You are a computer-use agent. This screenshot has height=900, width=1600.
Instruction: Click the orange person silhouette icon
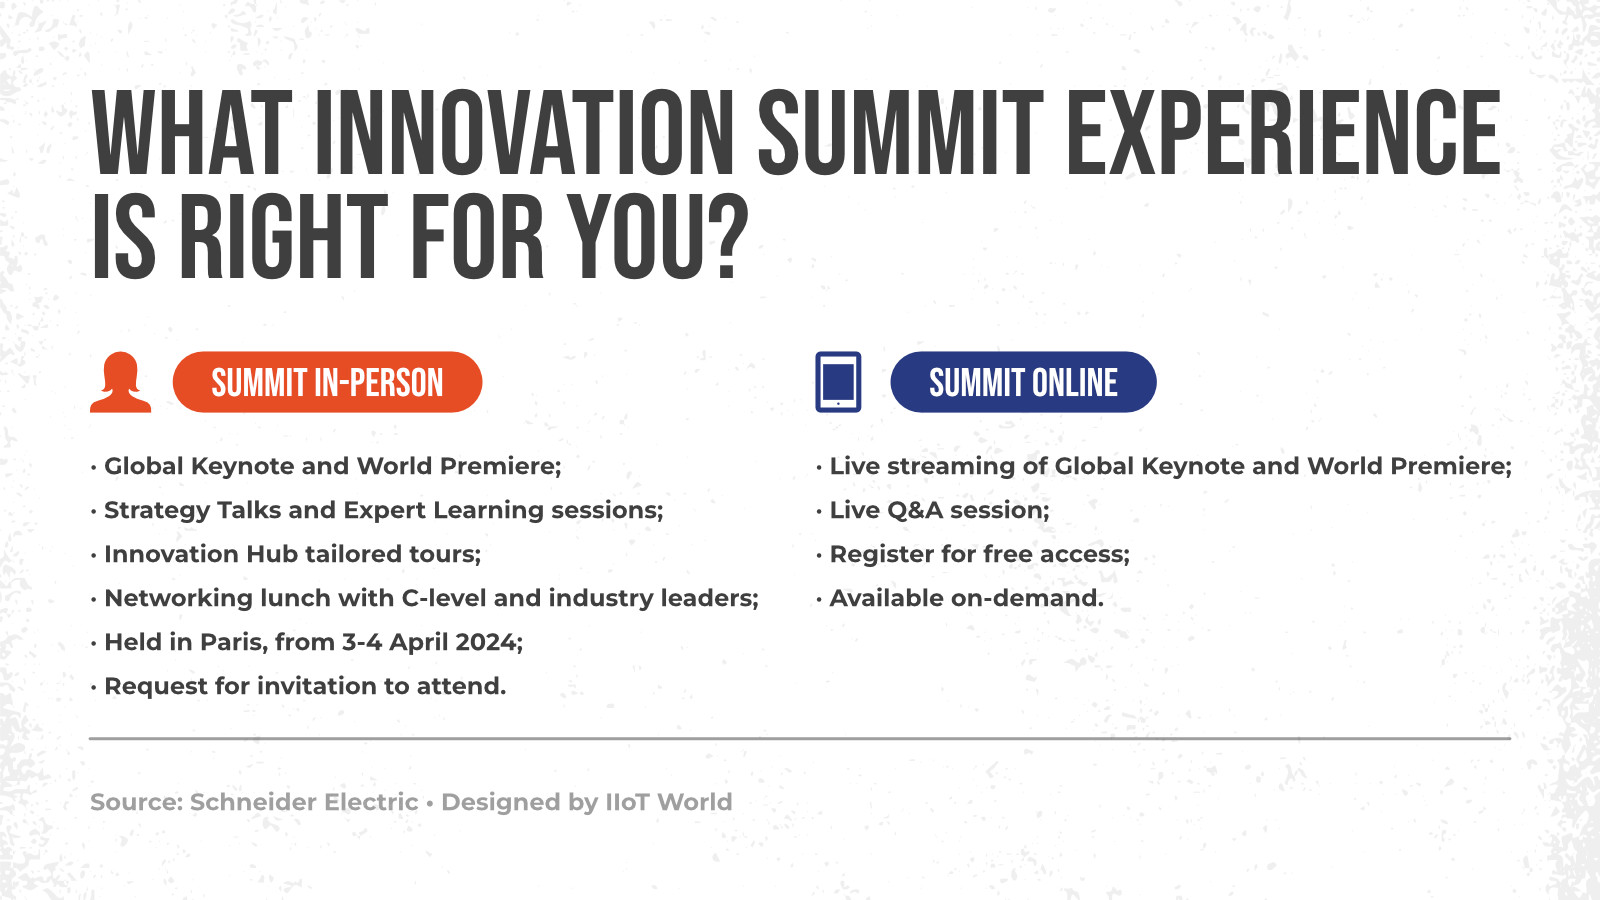[x=121, y=382]
